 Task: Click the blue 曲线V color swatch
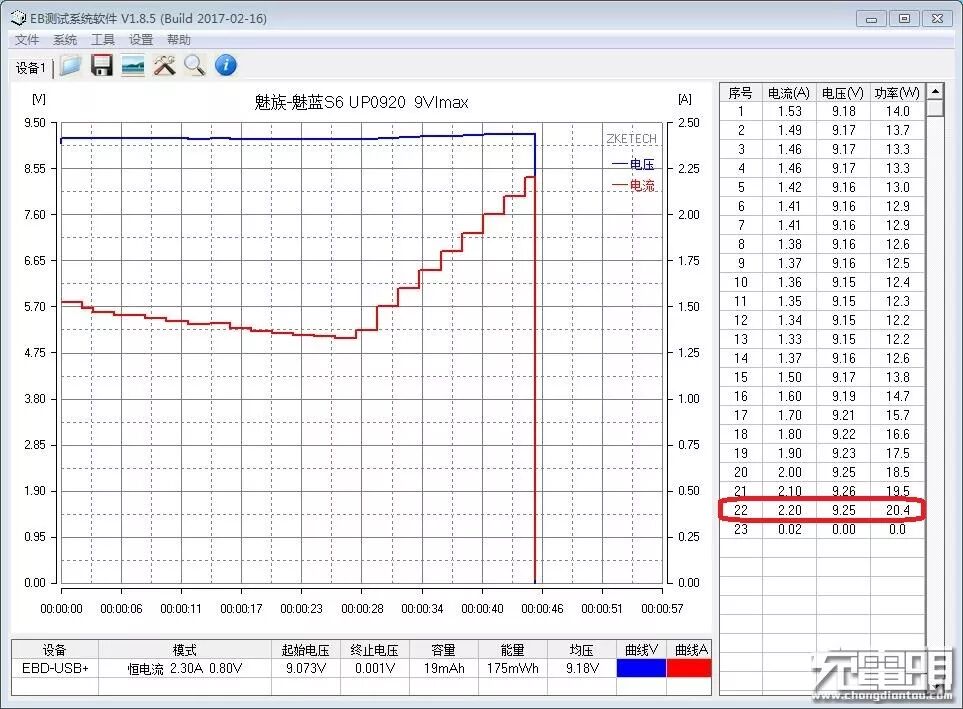641,668
